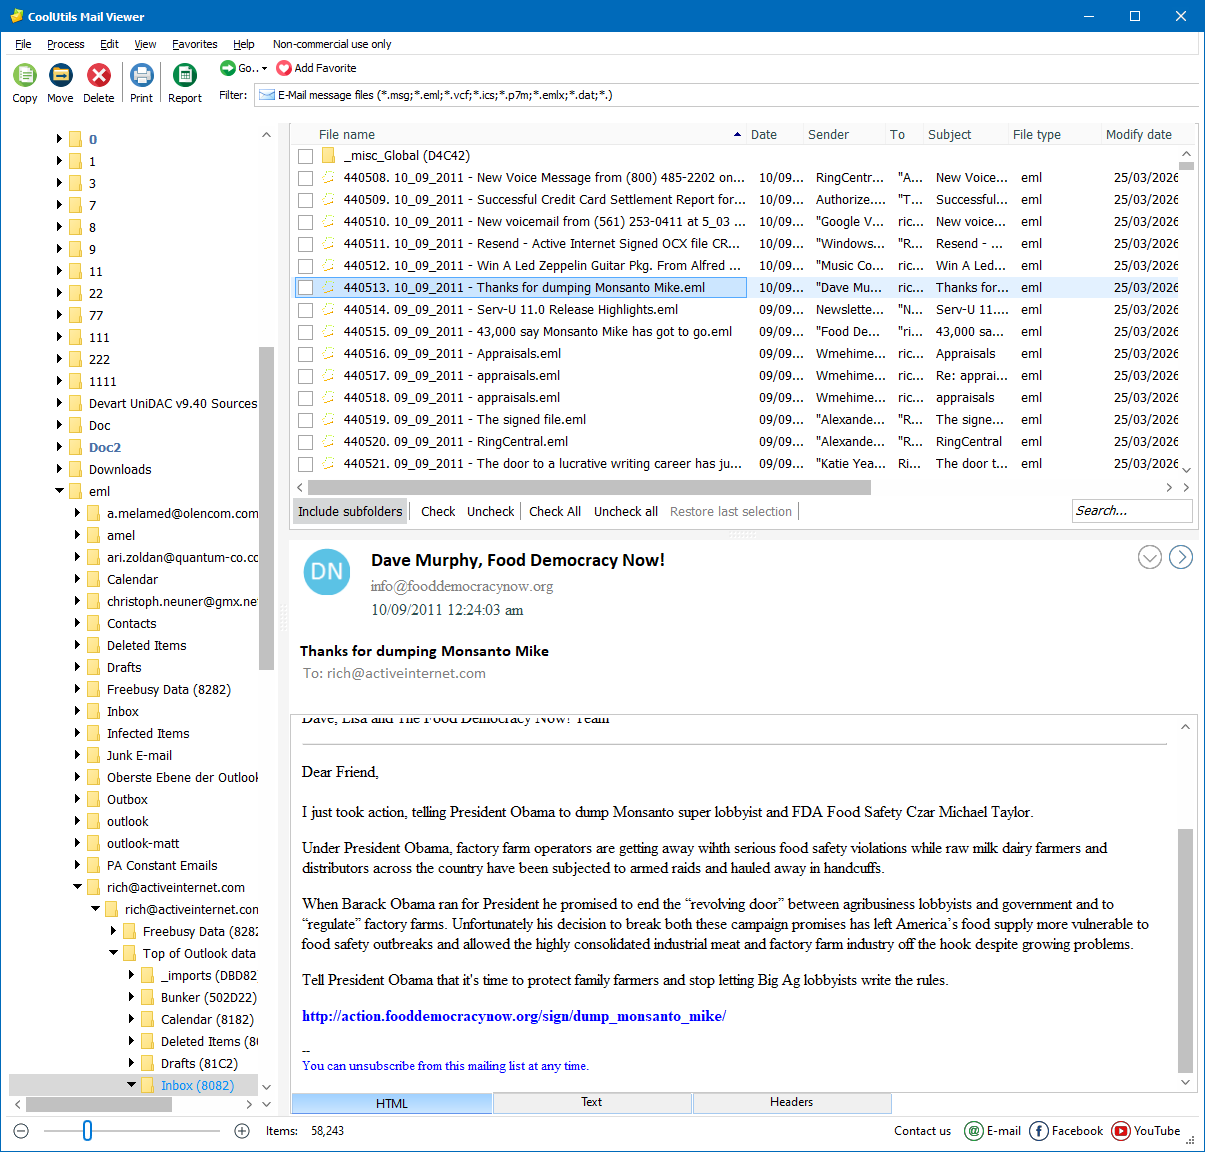Check the box for _misc_Global folder
Image resolution: width=1205 pixels, height=1152 pixels.
[x=305, y=156]
